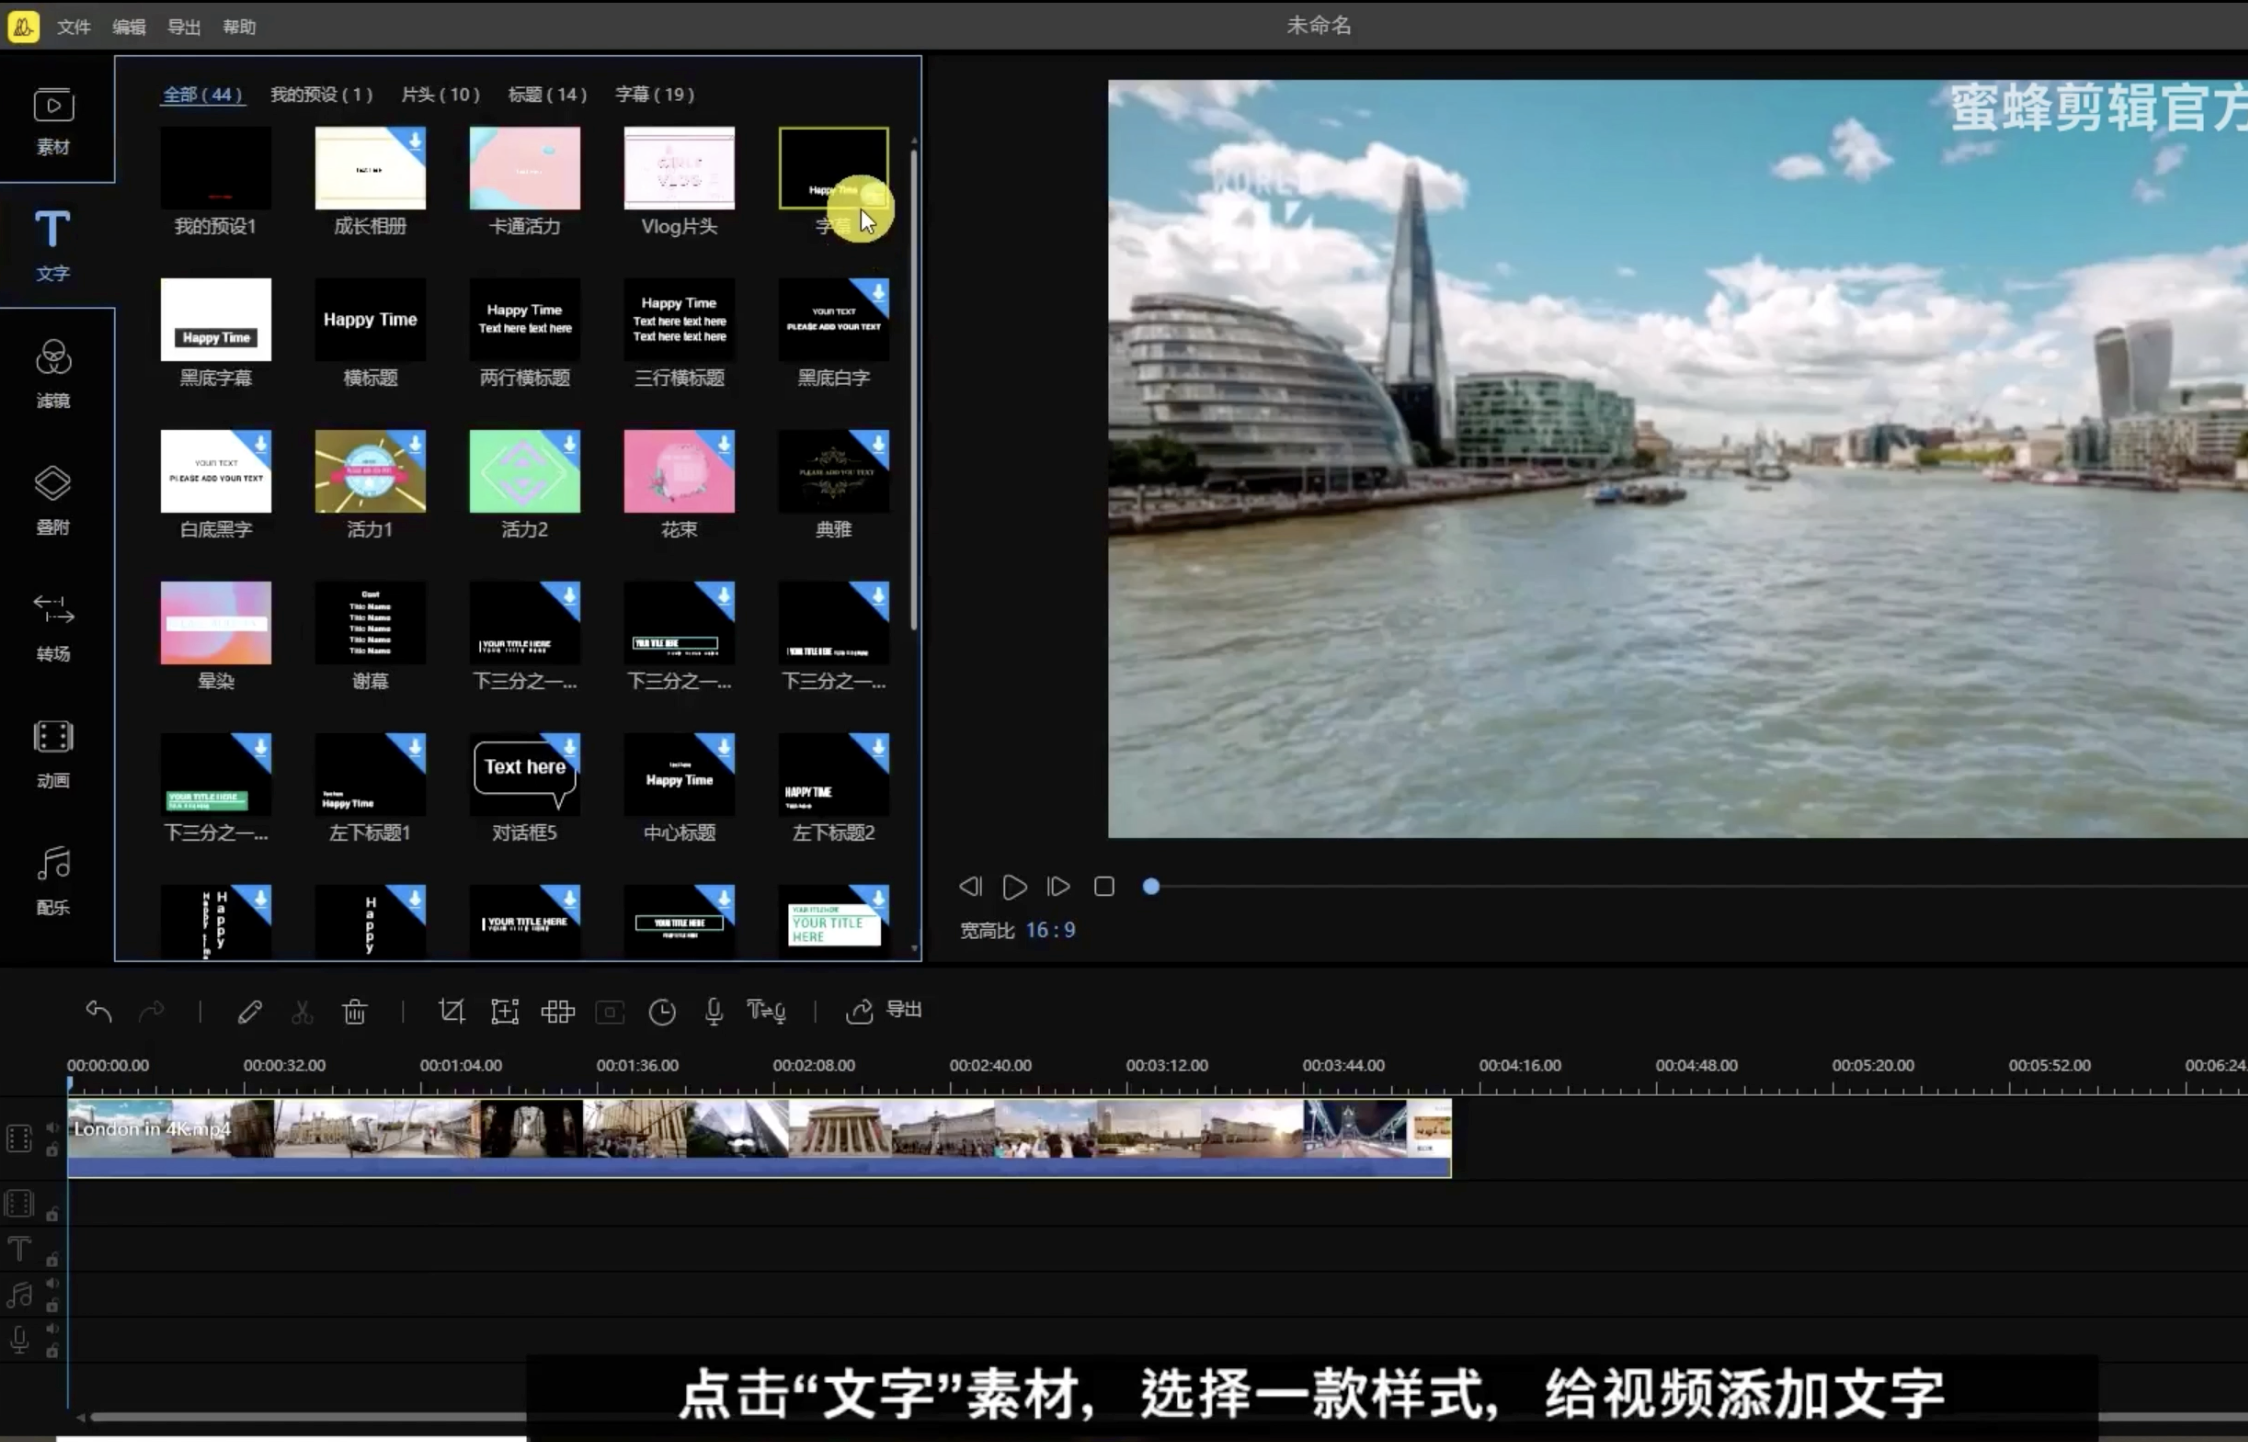
Task: Click the 导出 export button in toolbar
Action: [x=884, y=1010]
